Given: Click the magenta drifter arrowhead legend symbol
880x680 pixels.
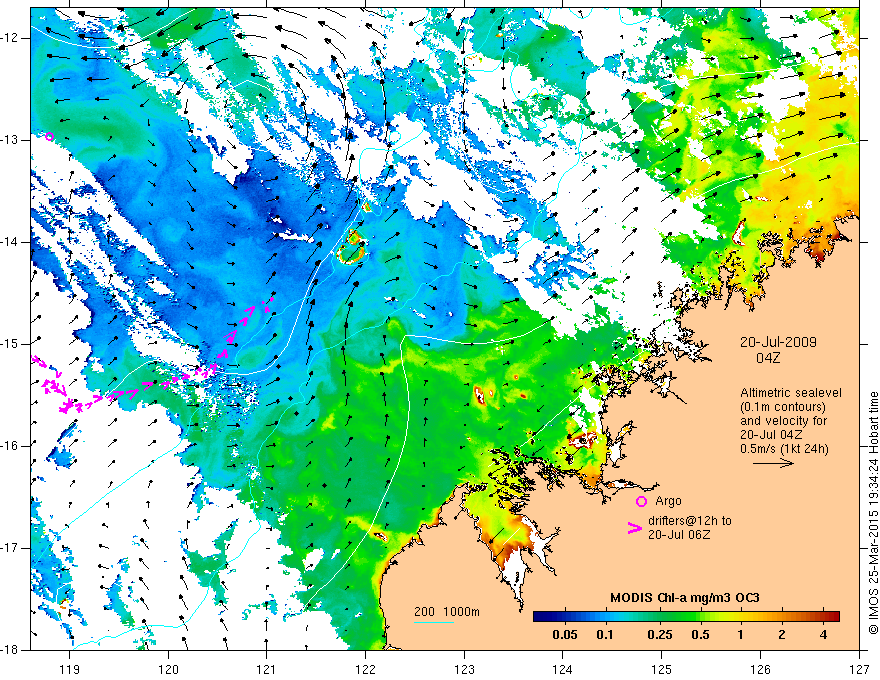Looking at the screenshot, I should 634,527.
